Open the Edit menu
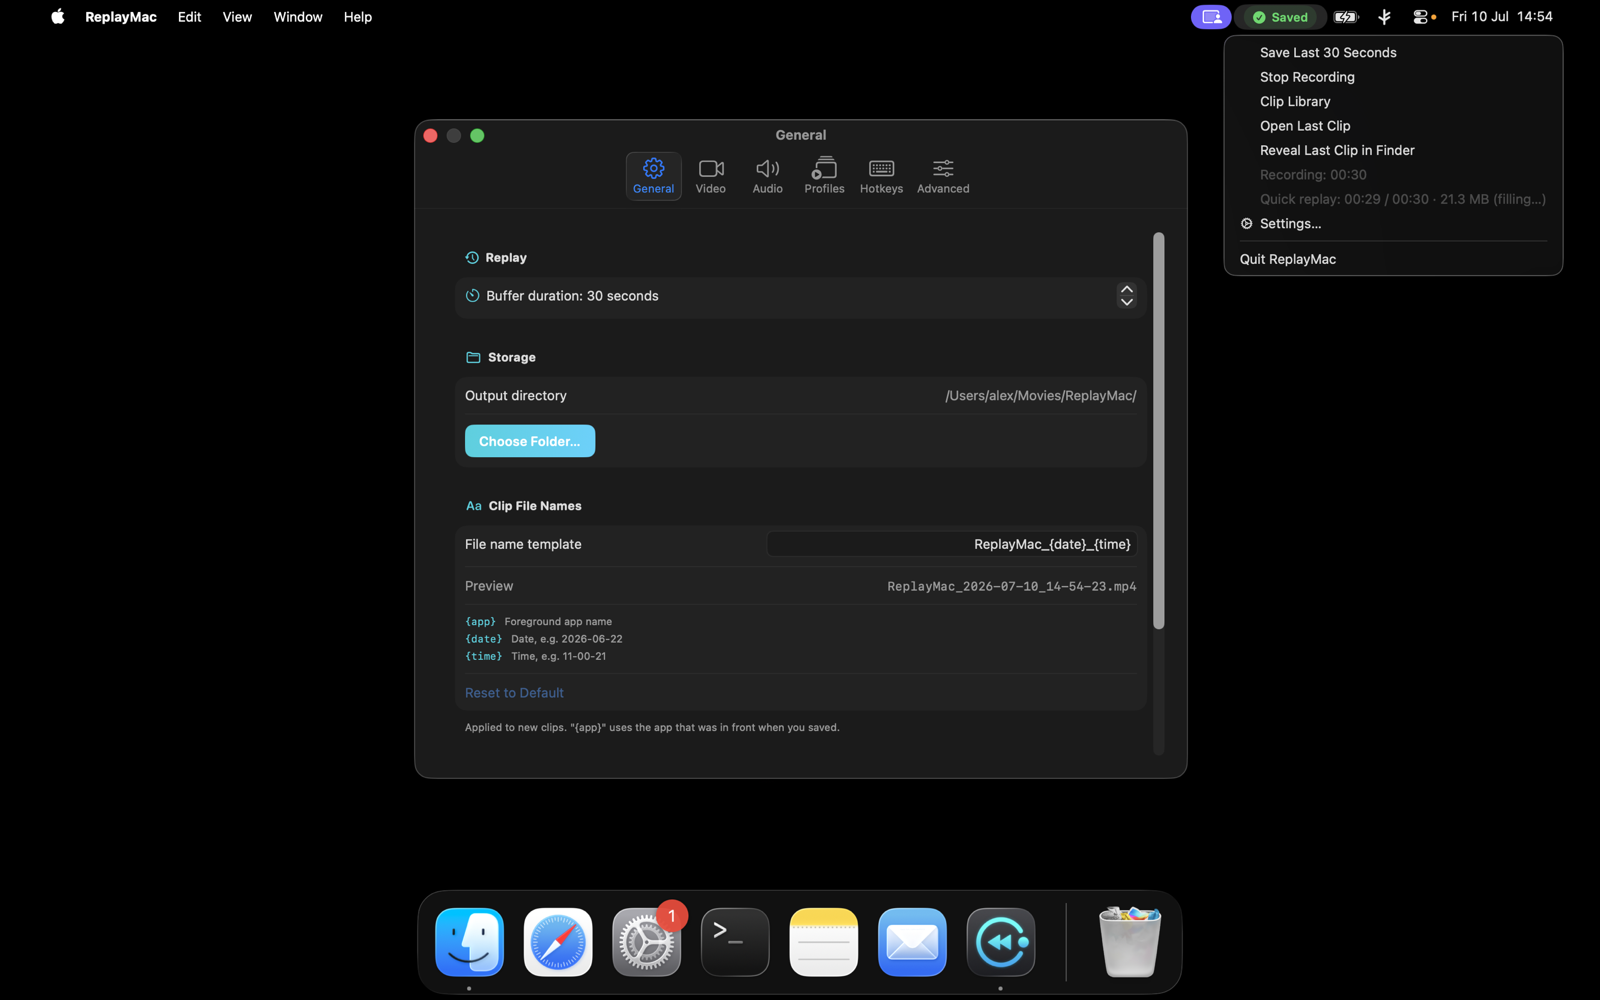The image size is (1600, 1000). [x=189, y=17]
